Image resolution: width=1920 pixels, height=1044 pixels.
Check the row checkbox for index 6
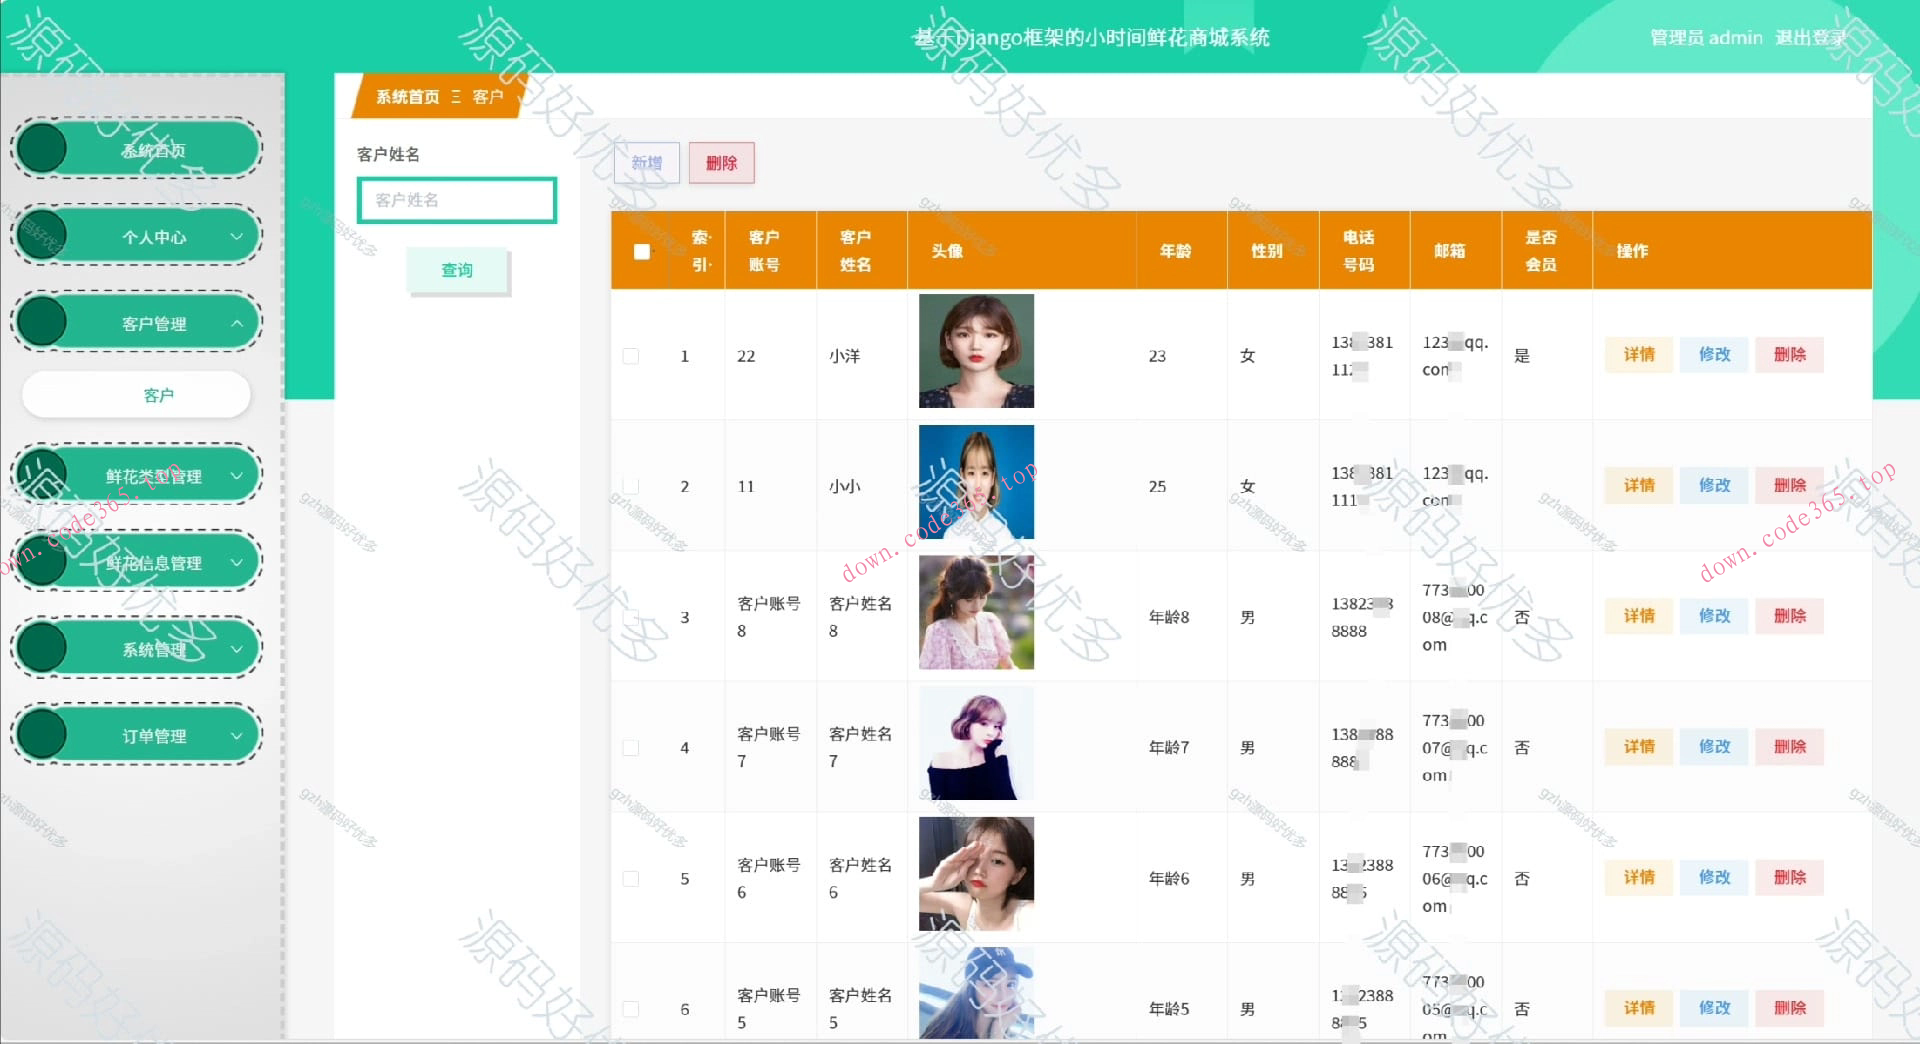point(631,1009)
